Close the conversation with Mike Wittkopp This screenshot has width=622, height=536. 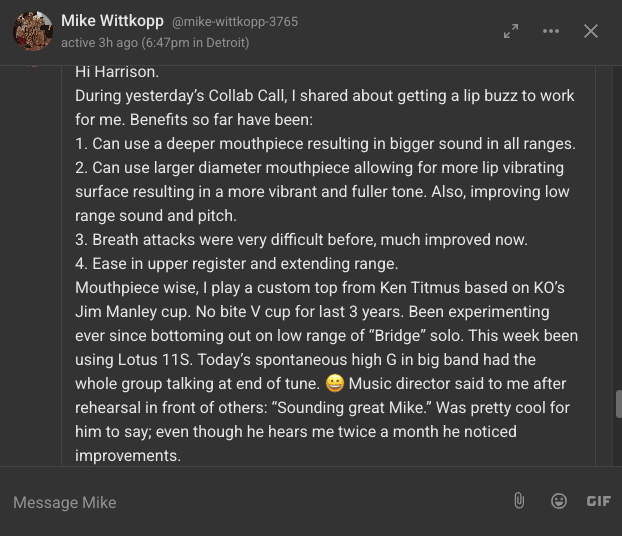591,31
